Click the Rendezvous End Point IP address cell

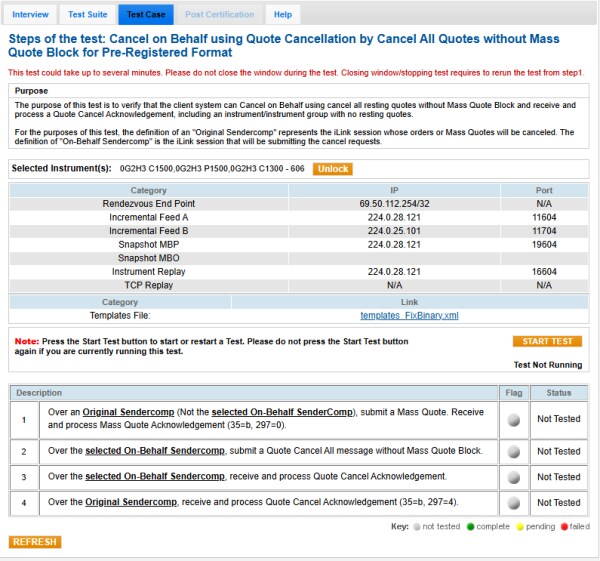point(394,203)
